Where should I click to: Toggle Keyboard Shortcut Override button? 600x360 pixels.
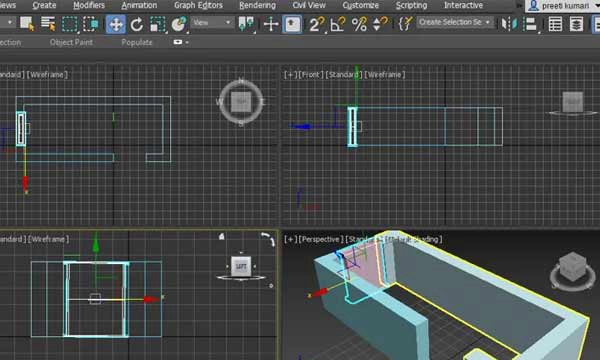tap(292, 24)
